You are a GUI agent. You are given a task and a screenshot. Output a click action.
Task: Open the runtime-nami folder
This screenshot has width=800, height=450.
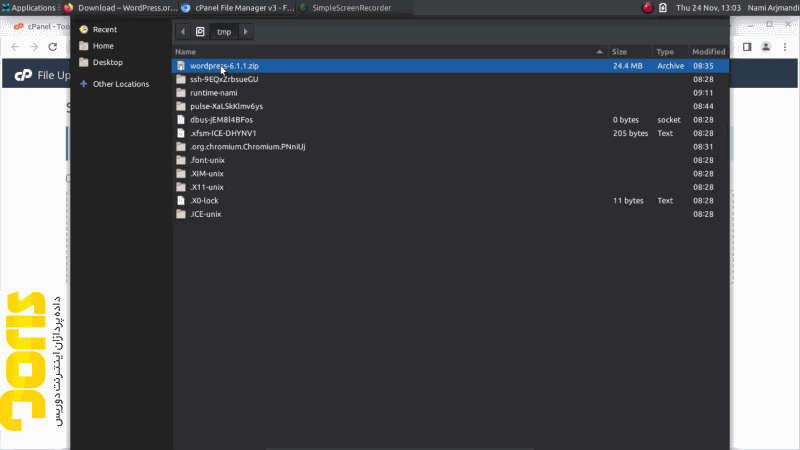pyautogui.click(x=451, y=93)
